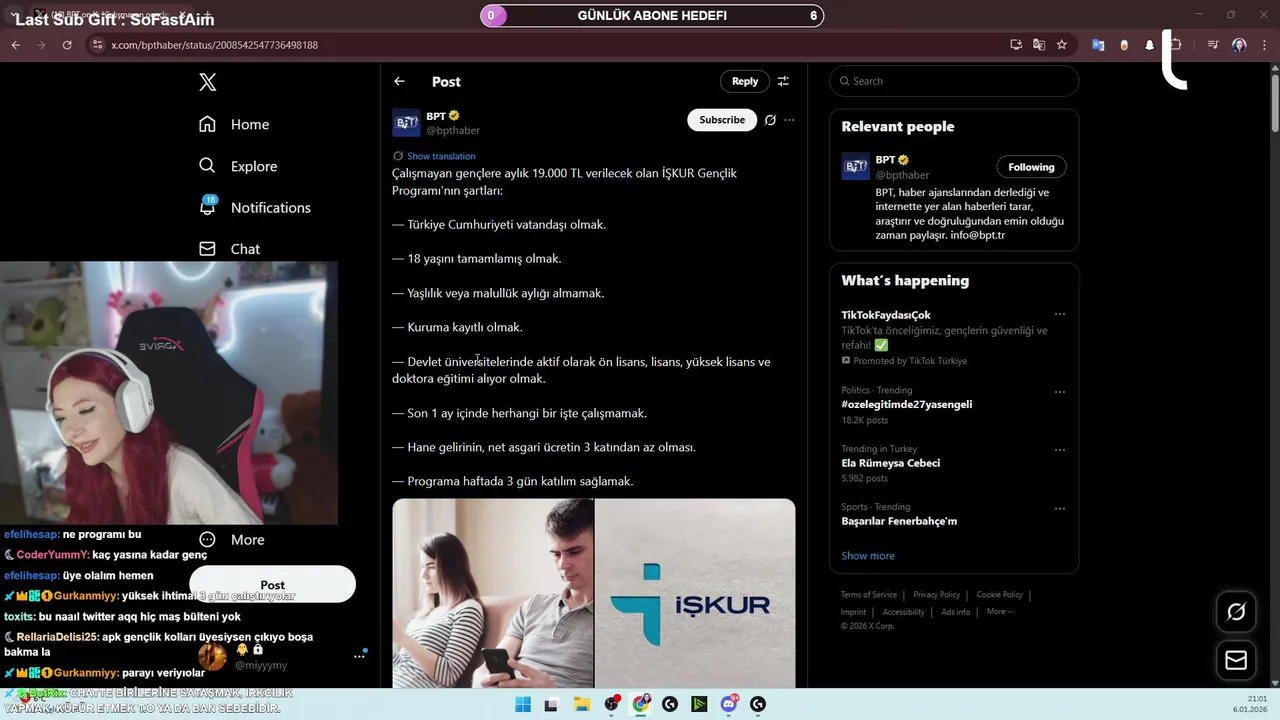Click the translate page icon in address bar

1039,45
